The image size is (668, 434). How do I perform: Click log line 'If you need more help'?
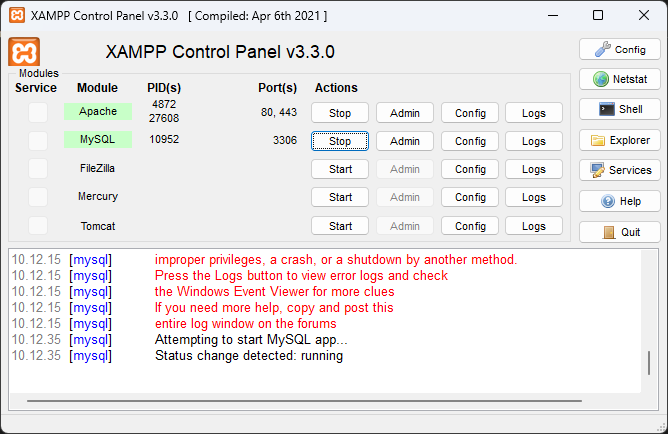point(274,308)
